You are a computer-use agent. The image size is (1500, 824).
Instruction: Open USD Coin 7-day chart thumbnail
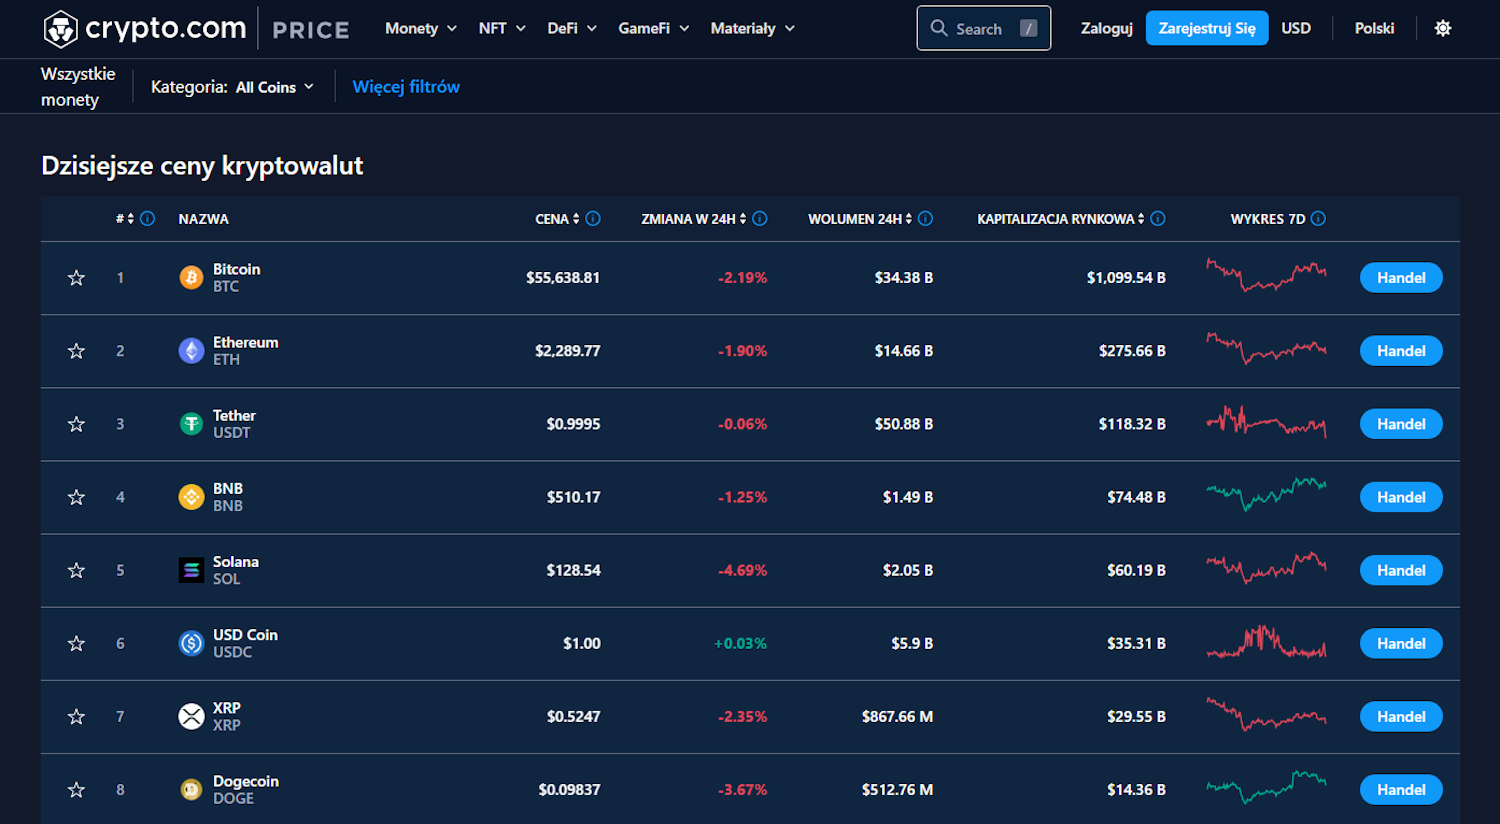tap(1266, 642)
